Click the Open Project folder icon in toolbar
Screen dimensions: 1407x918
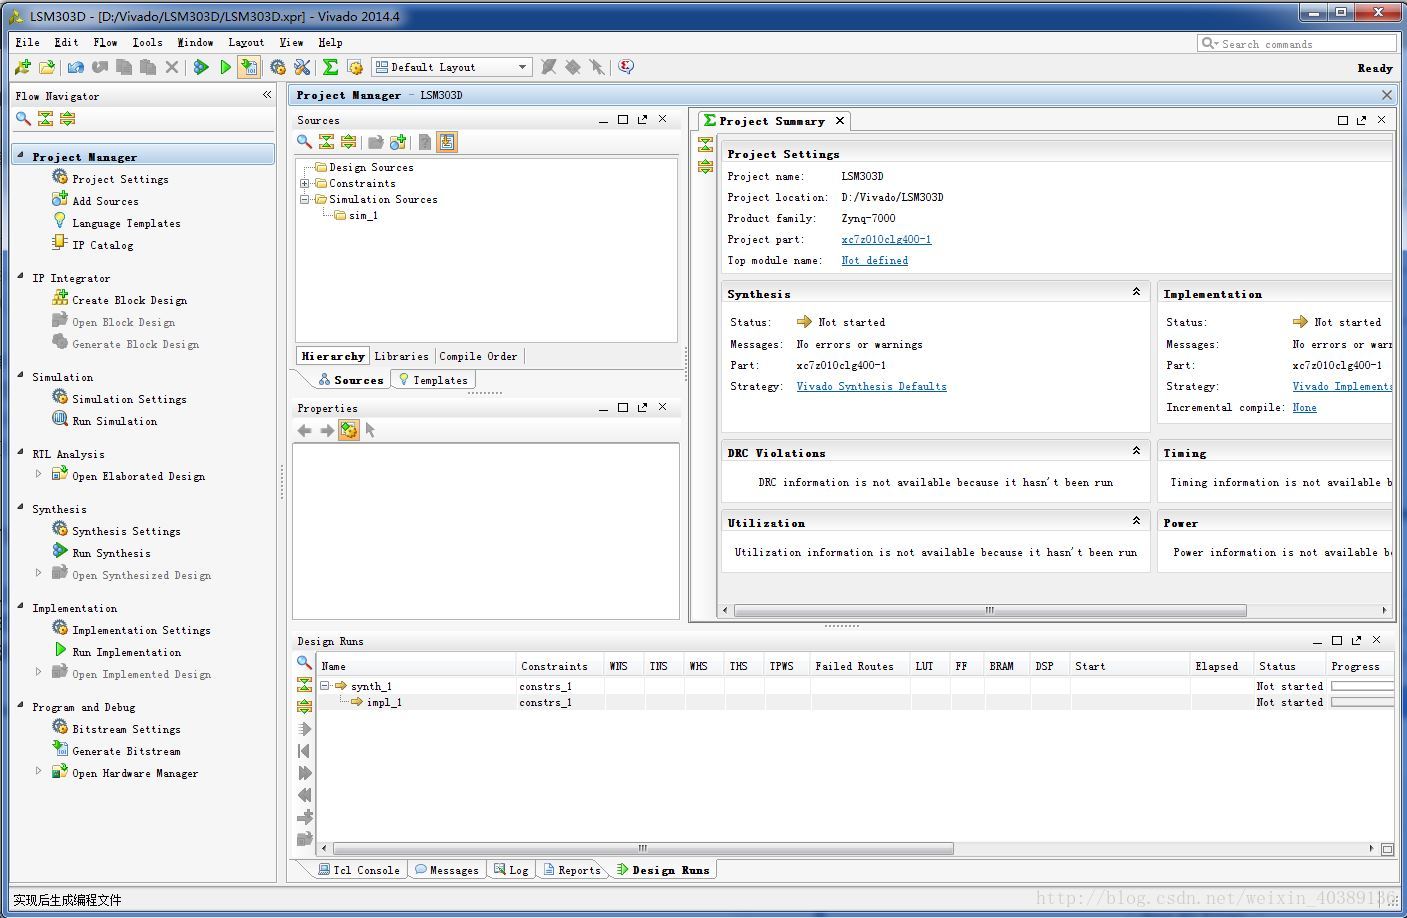(x=47, y=67)
